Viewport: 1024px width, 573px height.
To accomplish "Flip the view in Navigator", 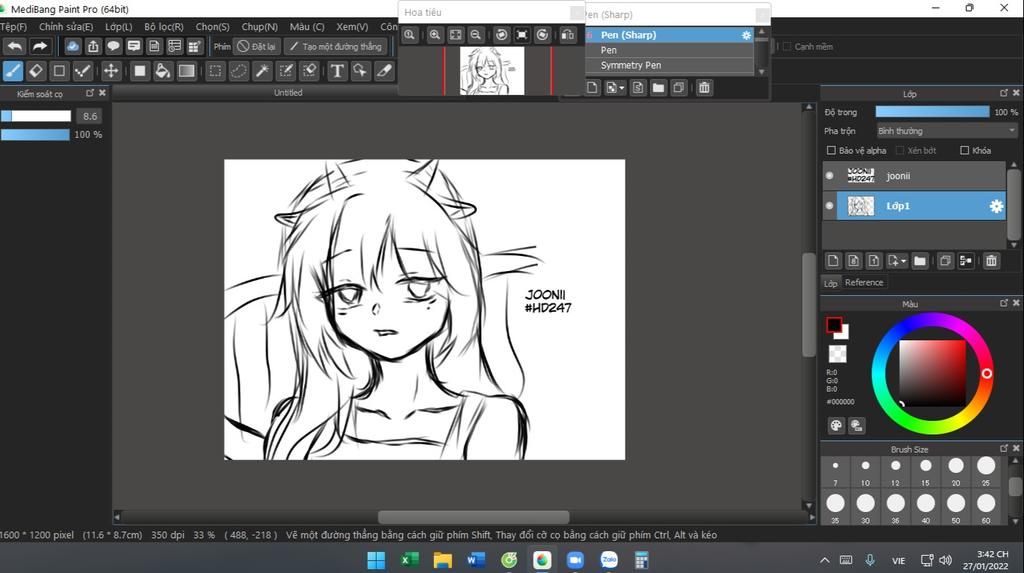I will tap(568, 35).
